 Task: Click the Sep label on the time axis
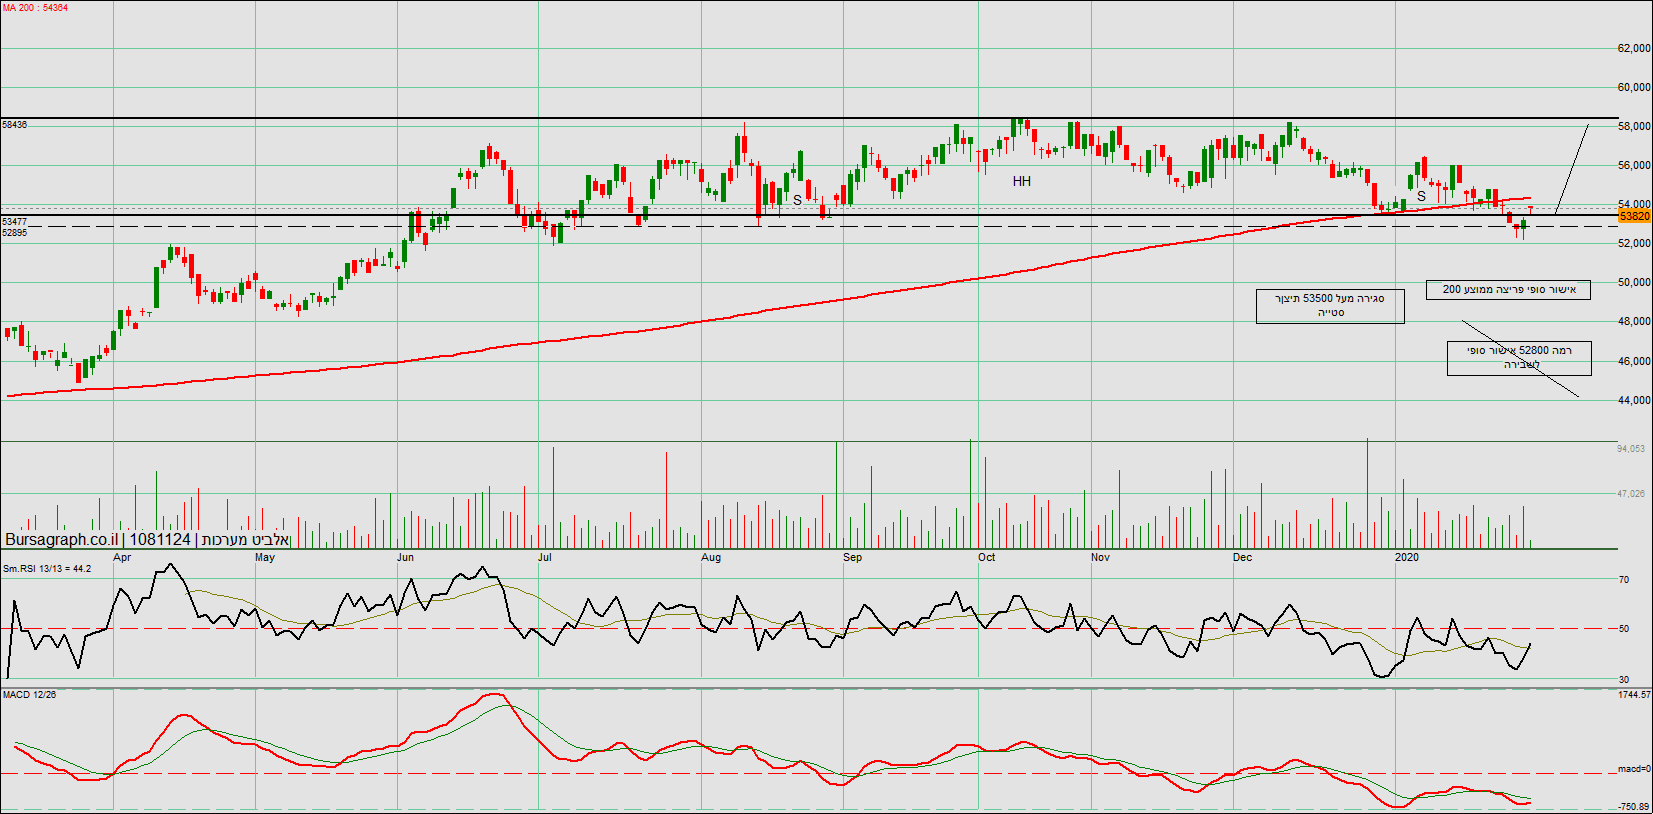point(852,558)
